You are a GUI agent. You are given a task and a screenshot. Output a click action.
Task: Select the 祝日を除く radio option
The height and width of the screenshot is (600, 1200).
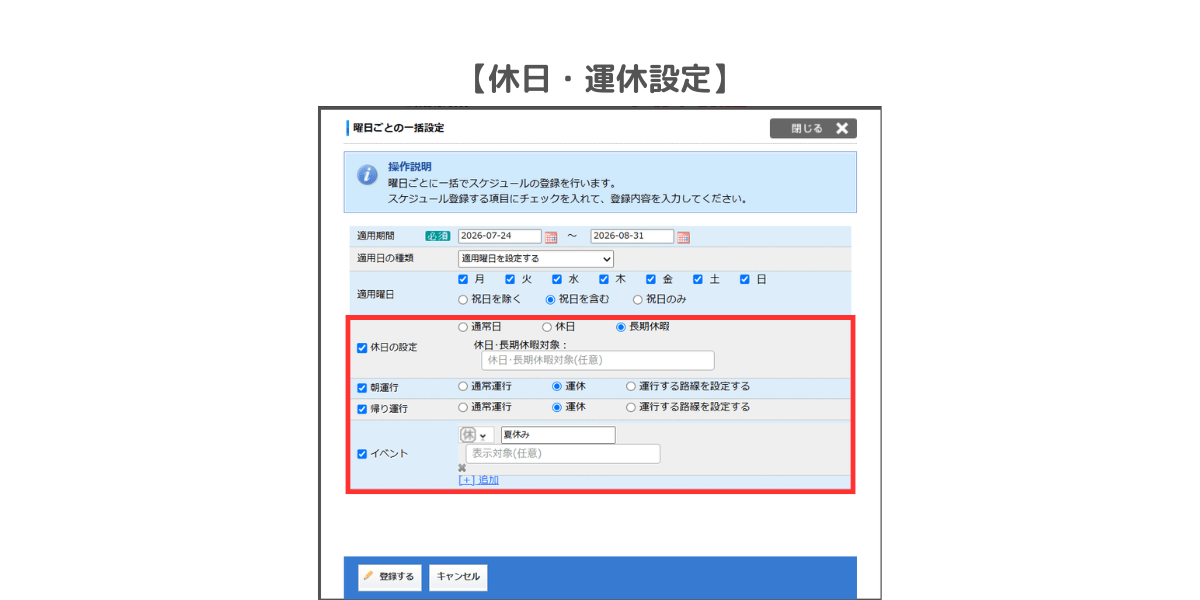click(463, 299)
